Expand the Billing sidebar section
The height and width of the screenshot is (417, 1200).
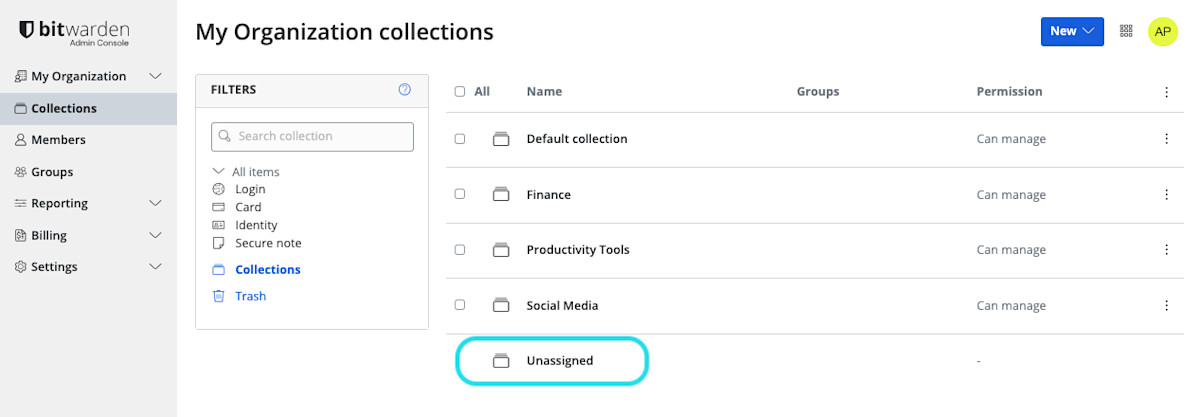point(155,235)
